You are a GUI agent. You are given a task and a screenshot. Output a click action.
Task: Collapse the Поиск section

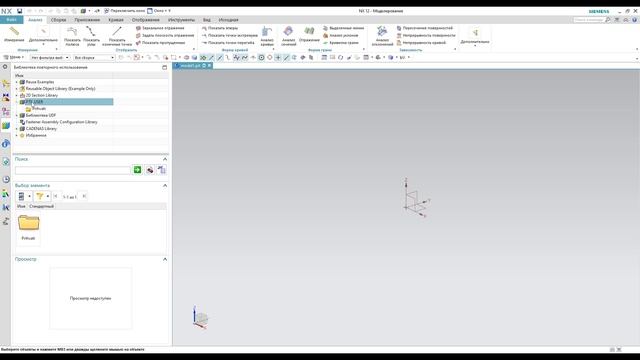pos(165,159)
